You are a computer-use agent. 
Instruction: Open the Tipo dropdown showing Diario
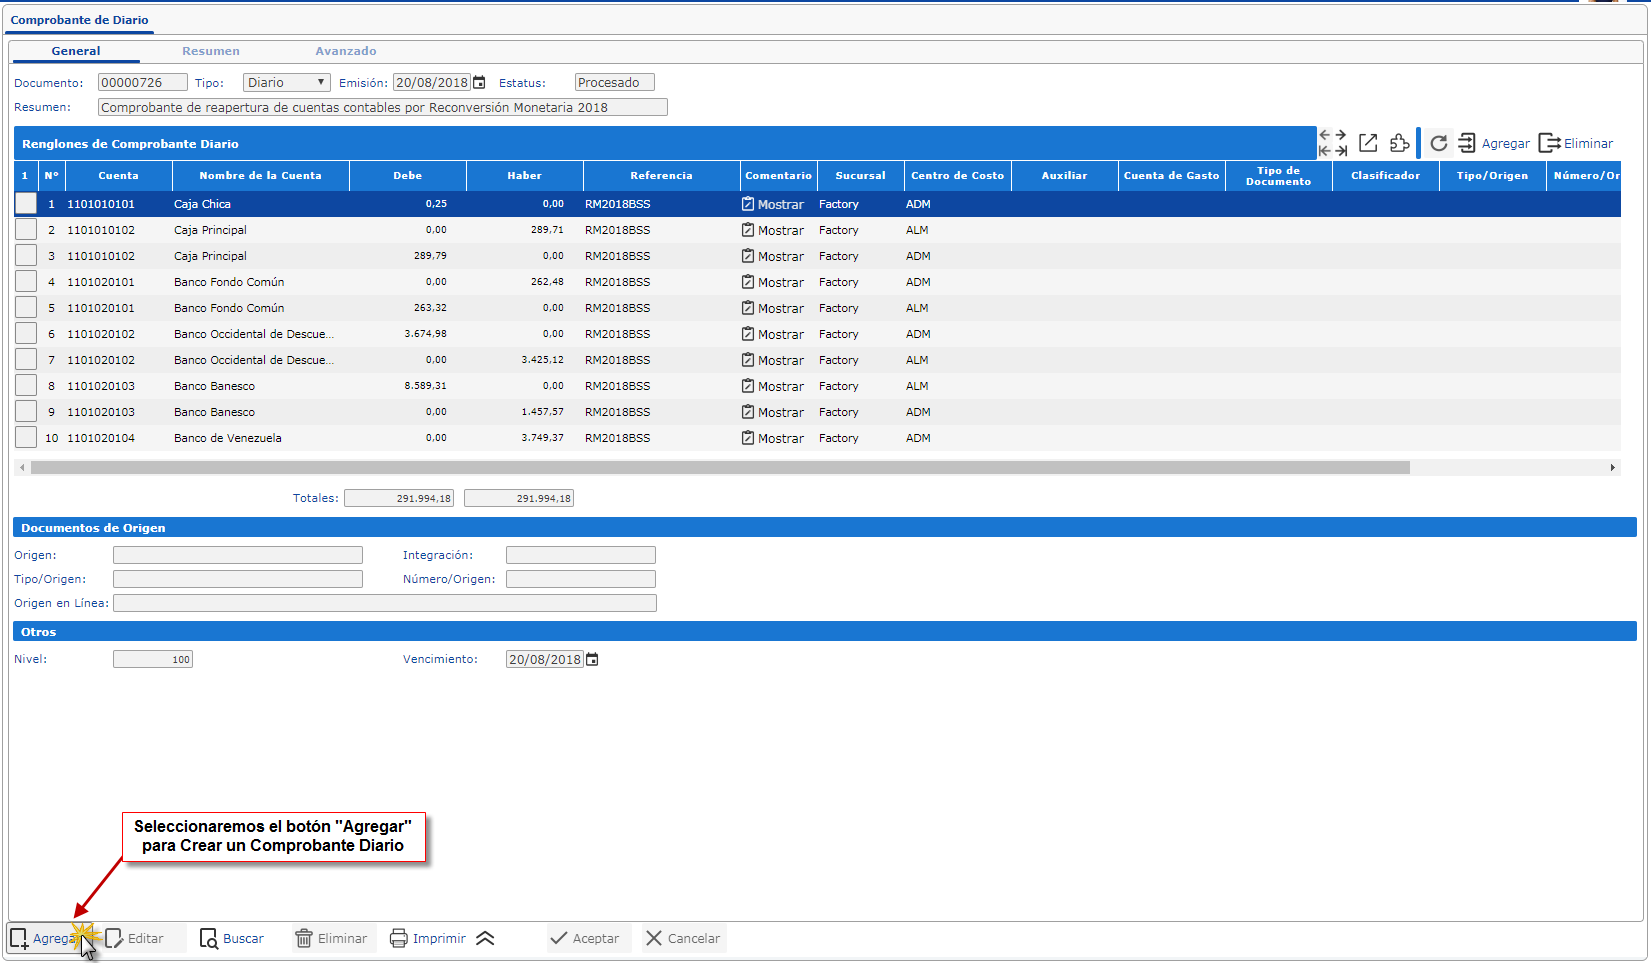tap(286, 83)
